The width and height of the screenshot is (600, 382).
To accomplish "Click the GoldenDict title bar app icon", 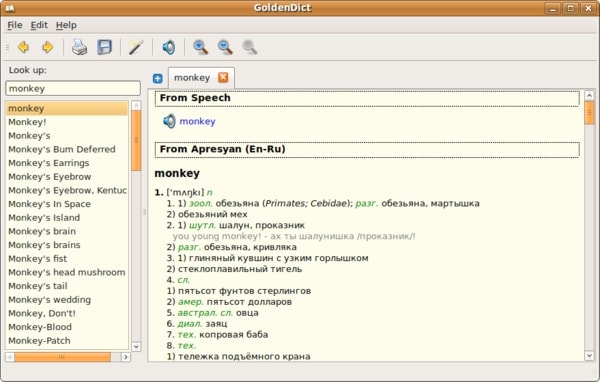I will click(10, 8).
